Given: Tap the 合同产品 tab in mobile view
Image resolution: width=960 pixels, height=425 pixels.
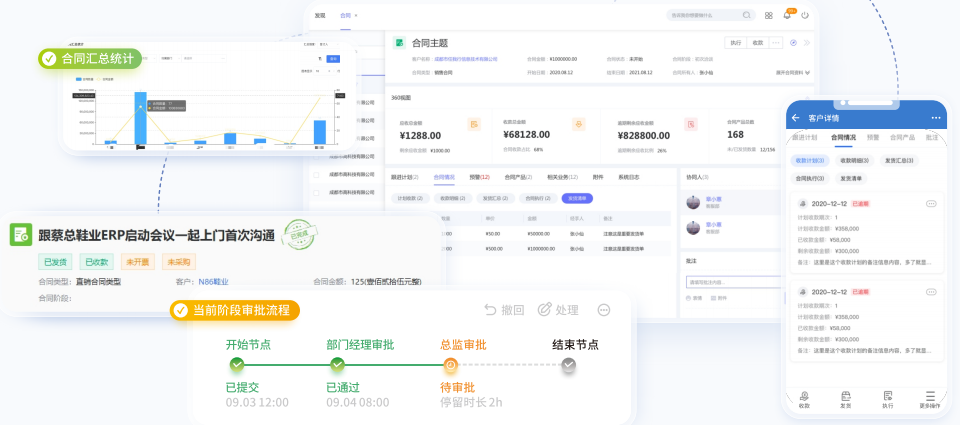Looking at the screenshot, I should tap(902, 138).
